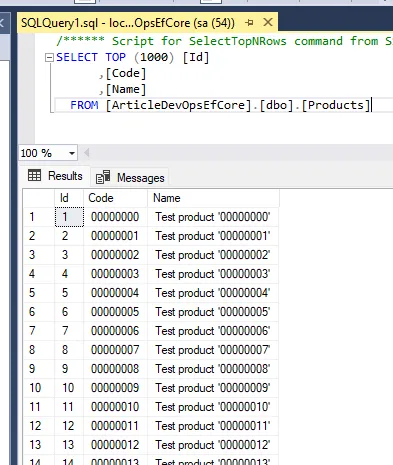The width and height of the screenshot is (393, 465).
Task: Switch to the Results tab
Action: [56, 176]
